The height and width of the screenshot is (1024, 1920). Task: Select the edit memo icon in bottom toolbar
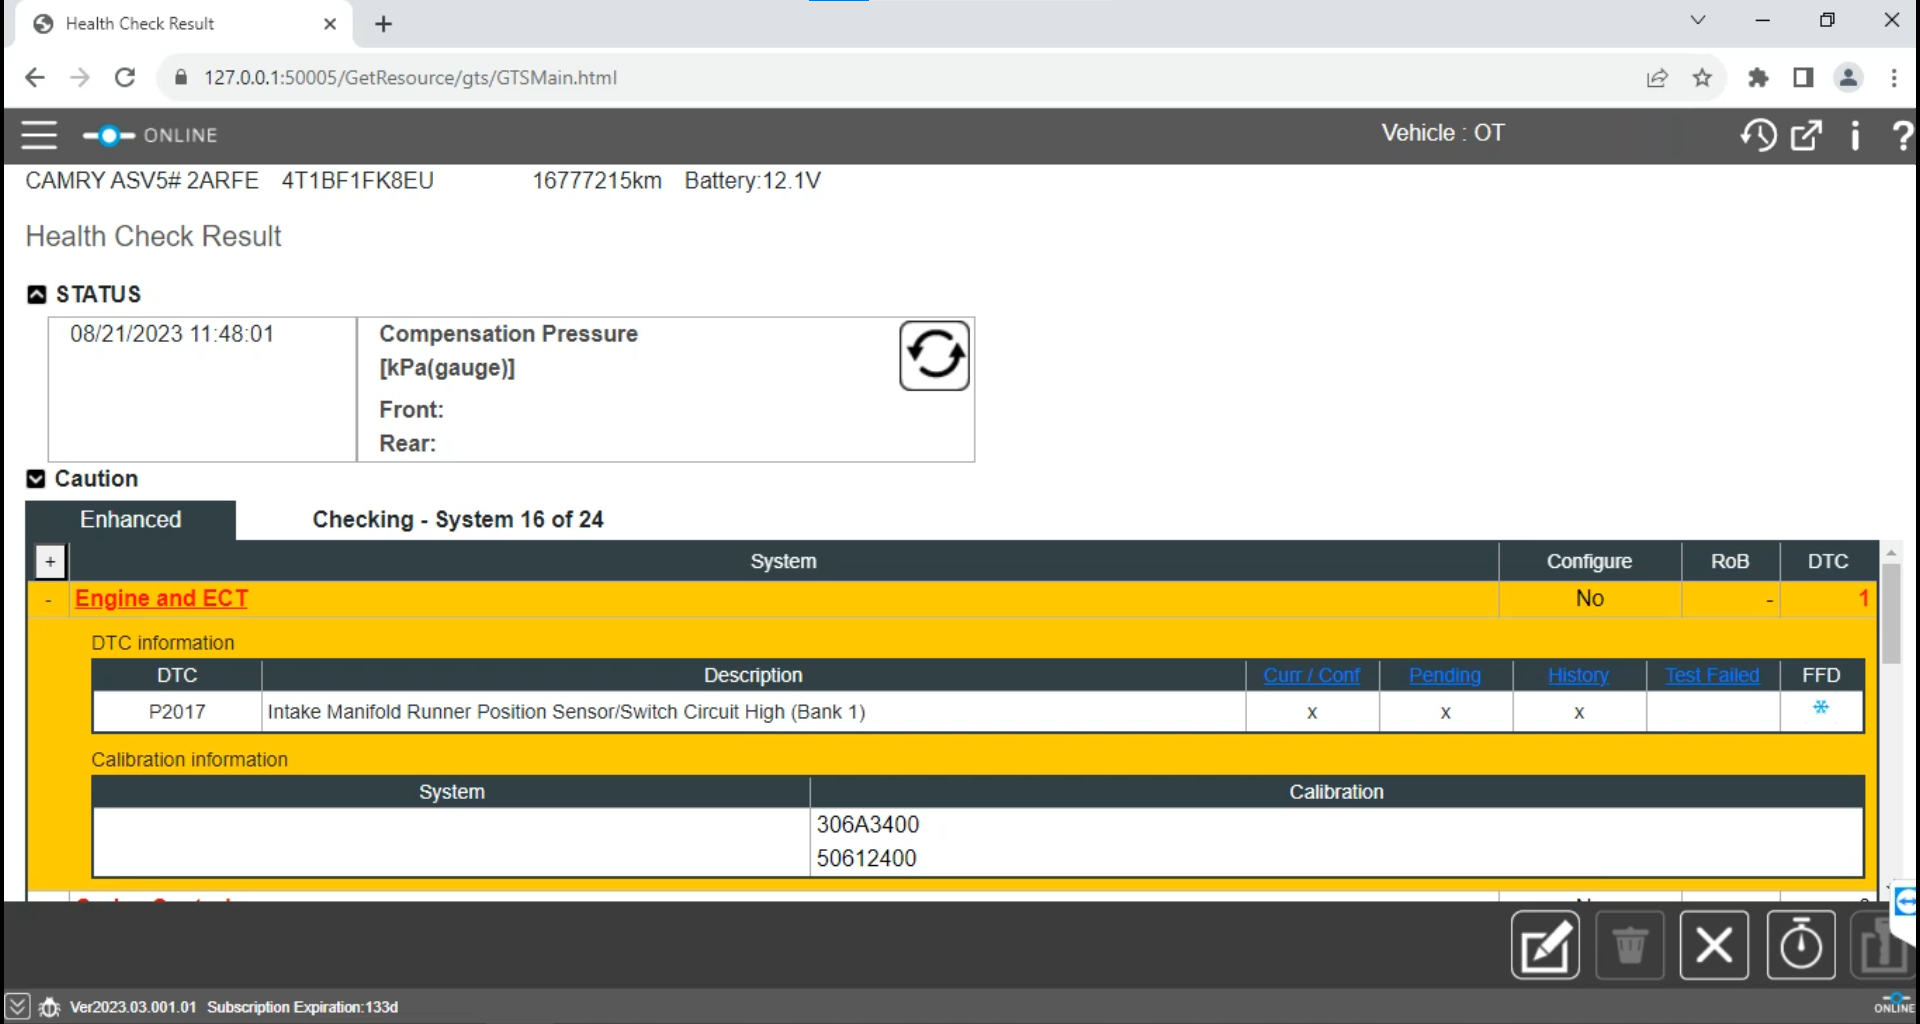point(1545,945)
